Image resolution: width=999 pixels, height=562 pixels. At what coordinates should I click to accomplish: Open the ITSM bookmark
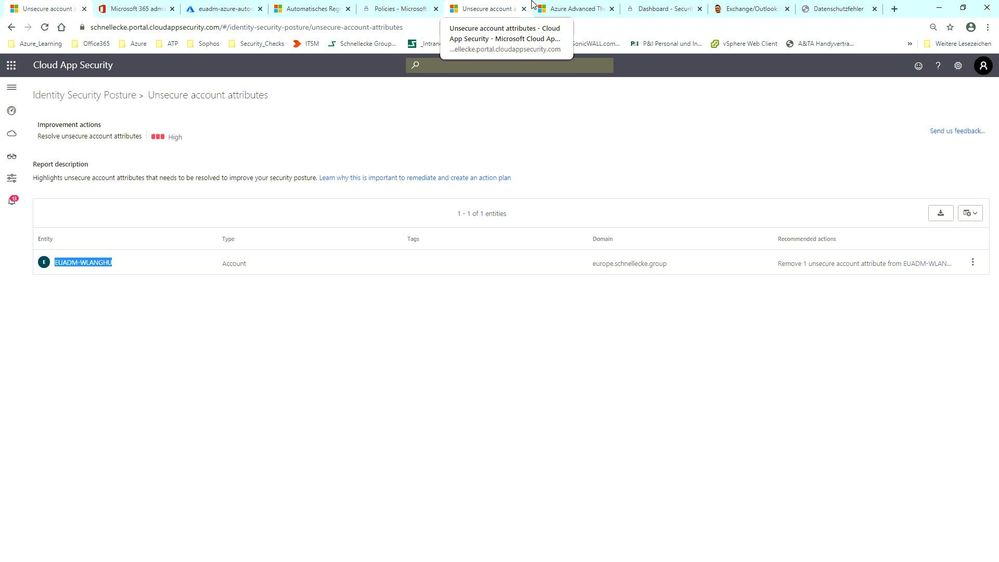coord(306,44)
